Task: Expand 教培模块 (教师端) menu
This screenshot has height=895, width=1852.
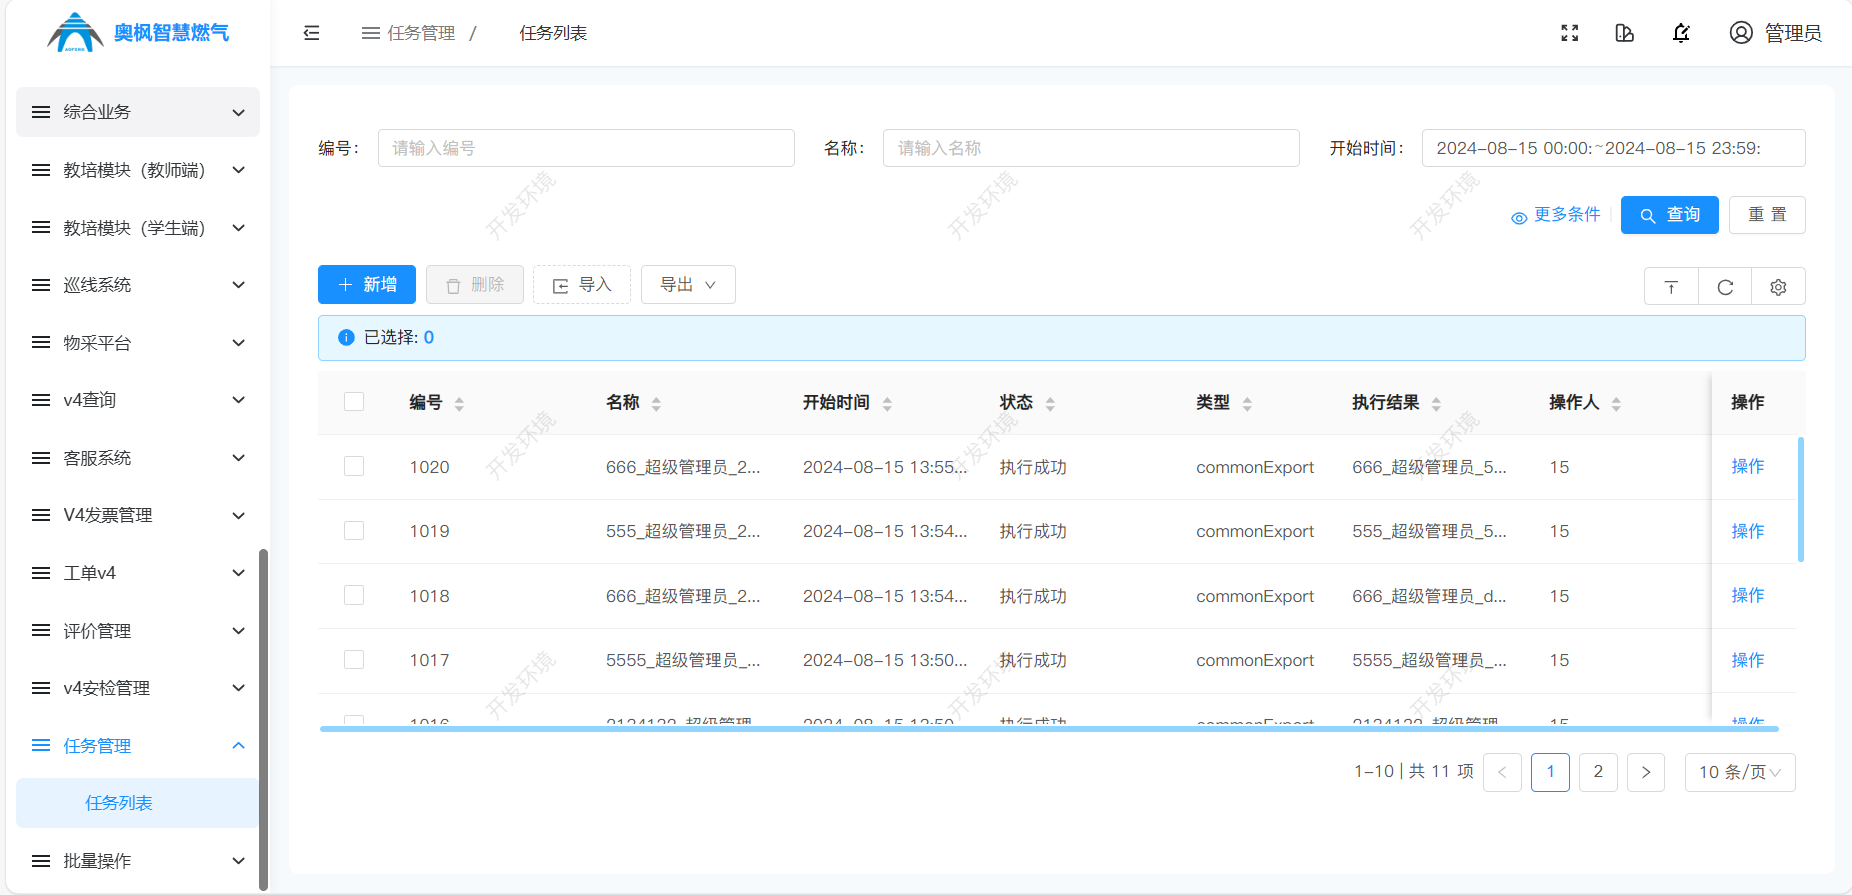Action: point(138,170)
